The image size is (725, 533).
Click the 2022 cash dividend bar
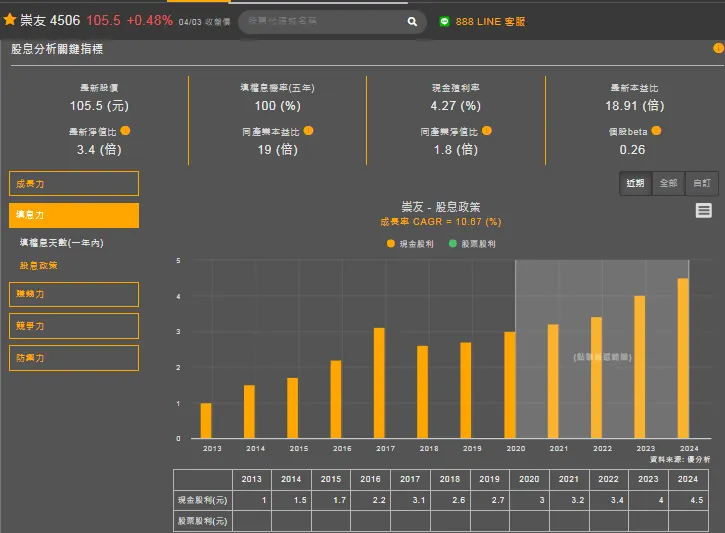tap(596, 378)
